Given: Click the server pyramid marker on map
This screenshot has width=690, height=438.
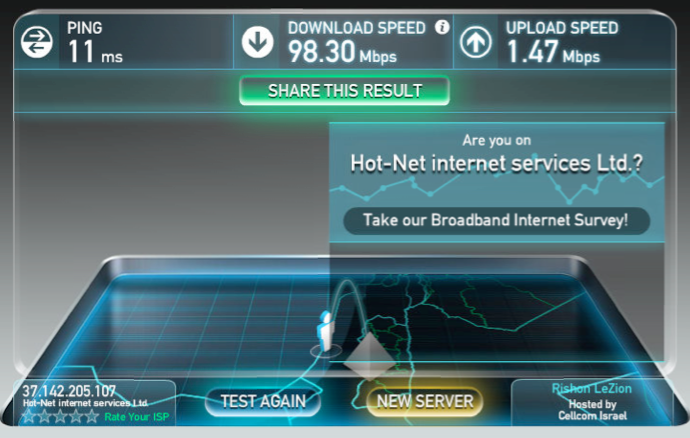Looking at the screenshot, I should (370, 357).
